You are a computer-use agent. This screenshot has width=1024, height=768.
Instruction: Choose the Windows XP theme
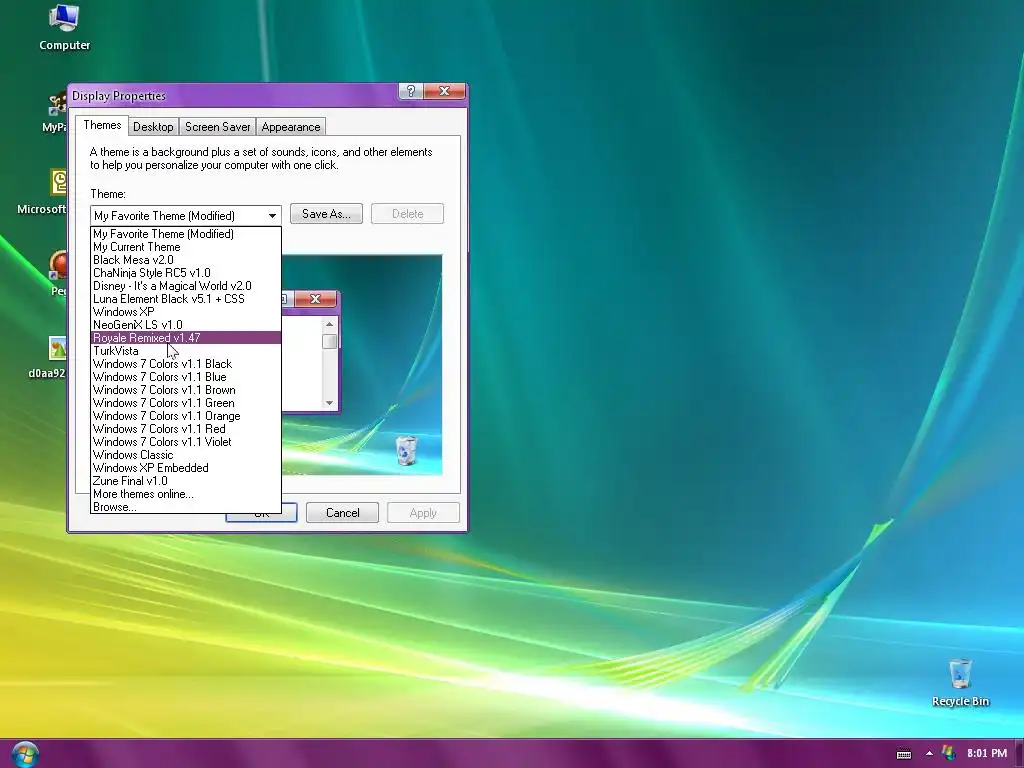185,312
